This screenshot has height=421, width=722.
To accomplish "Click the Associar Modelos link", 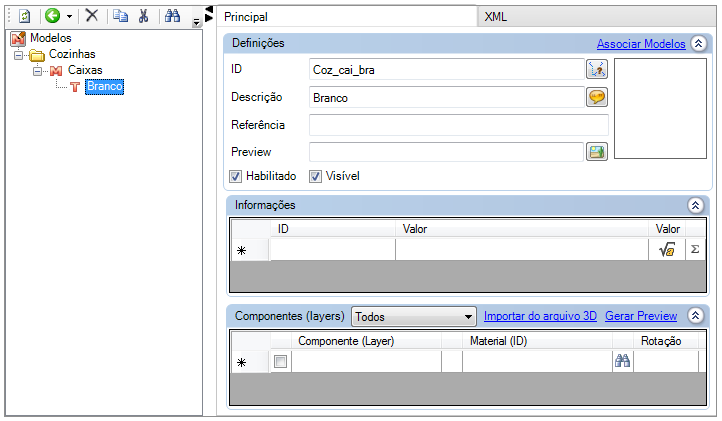I will [641, 44].
